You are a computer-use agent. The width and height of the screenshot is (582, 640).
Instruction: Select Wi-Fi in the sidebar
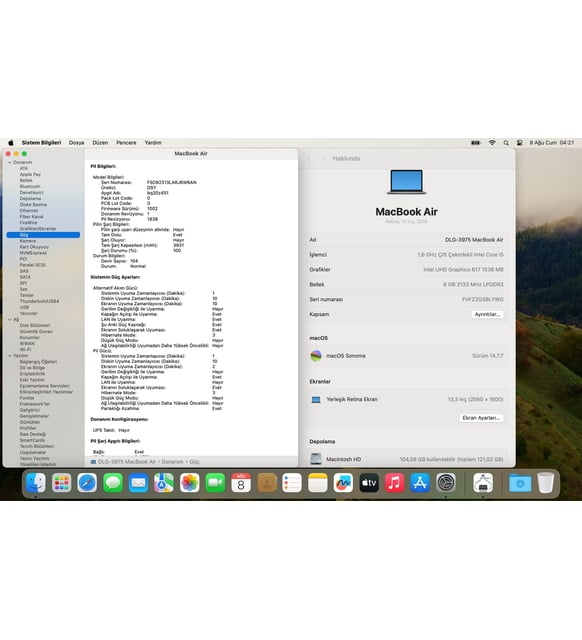25,350
